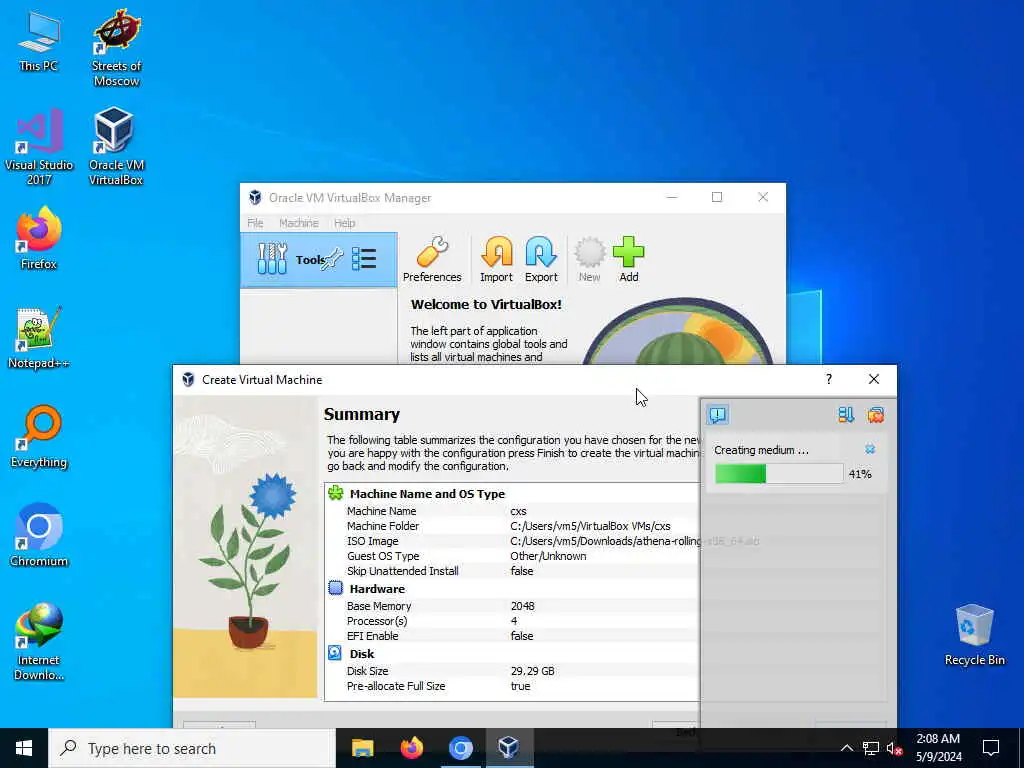Click the VirtualBox taskbar button
Image resolution: width=1024 pixels, height=768 pixels.
(x=509, y=748)
